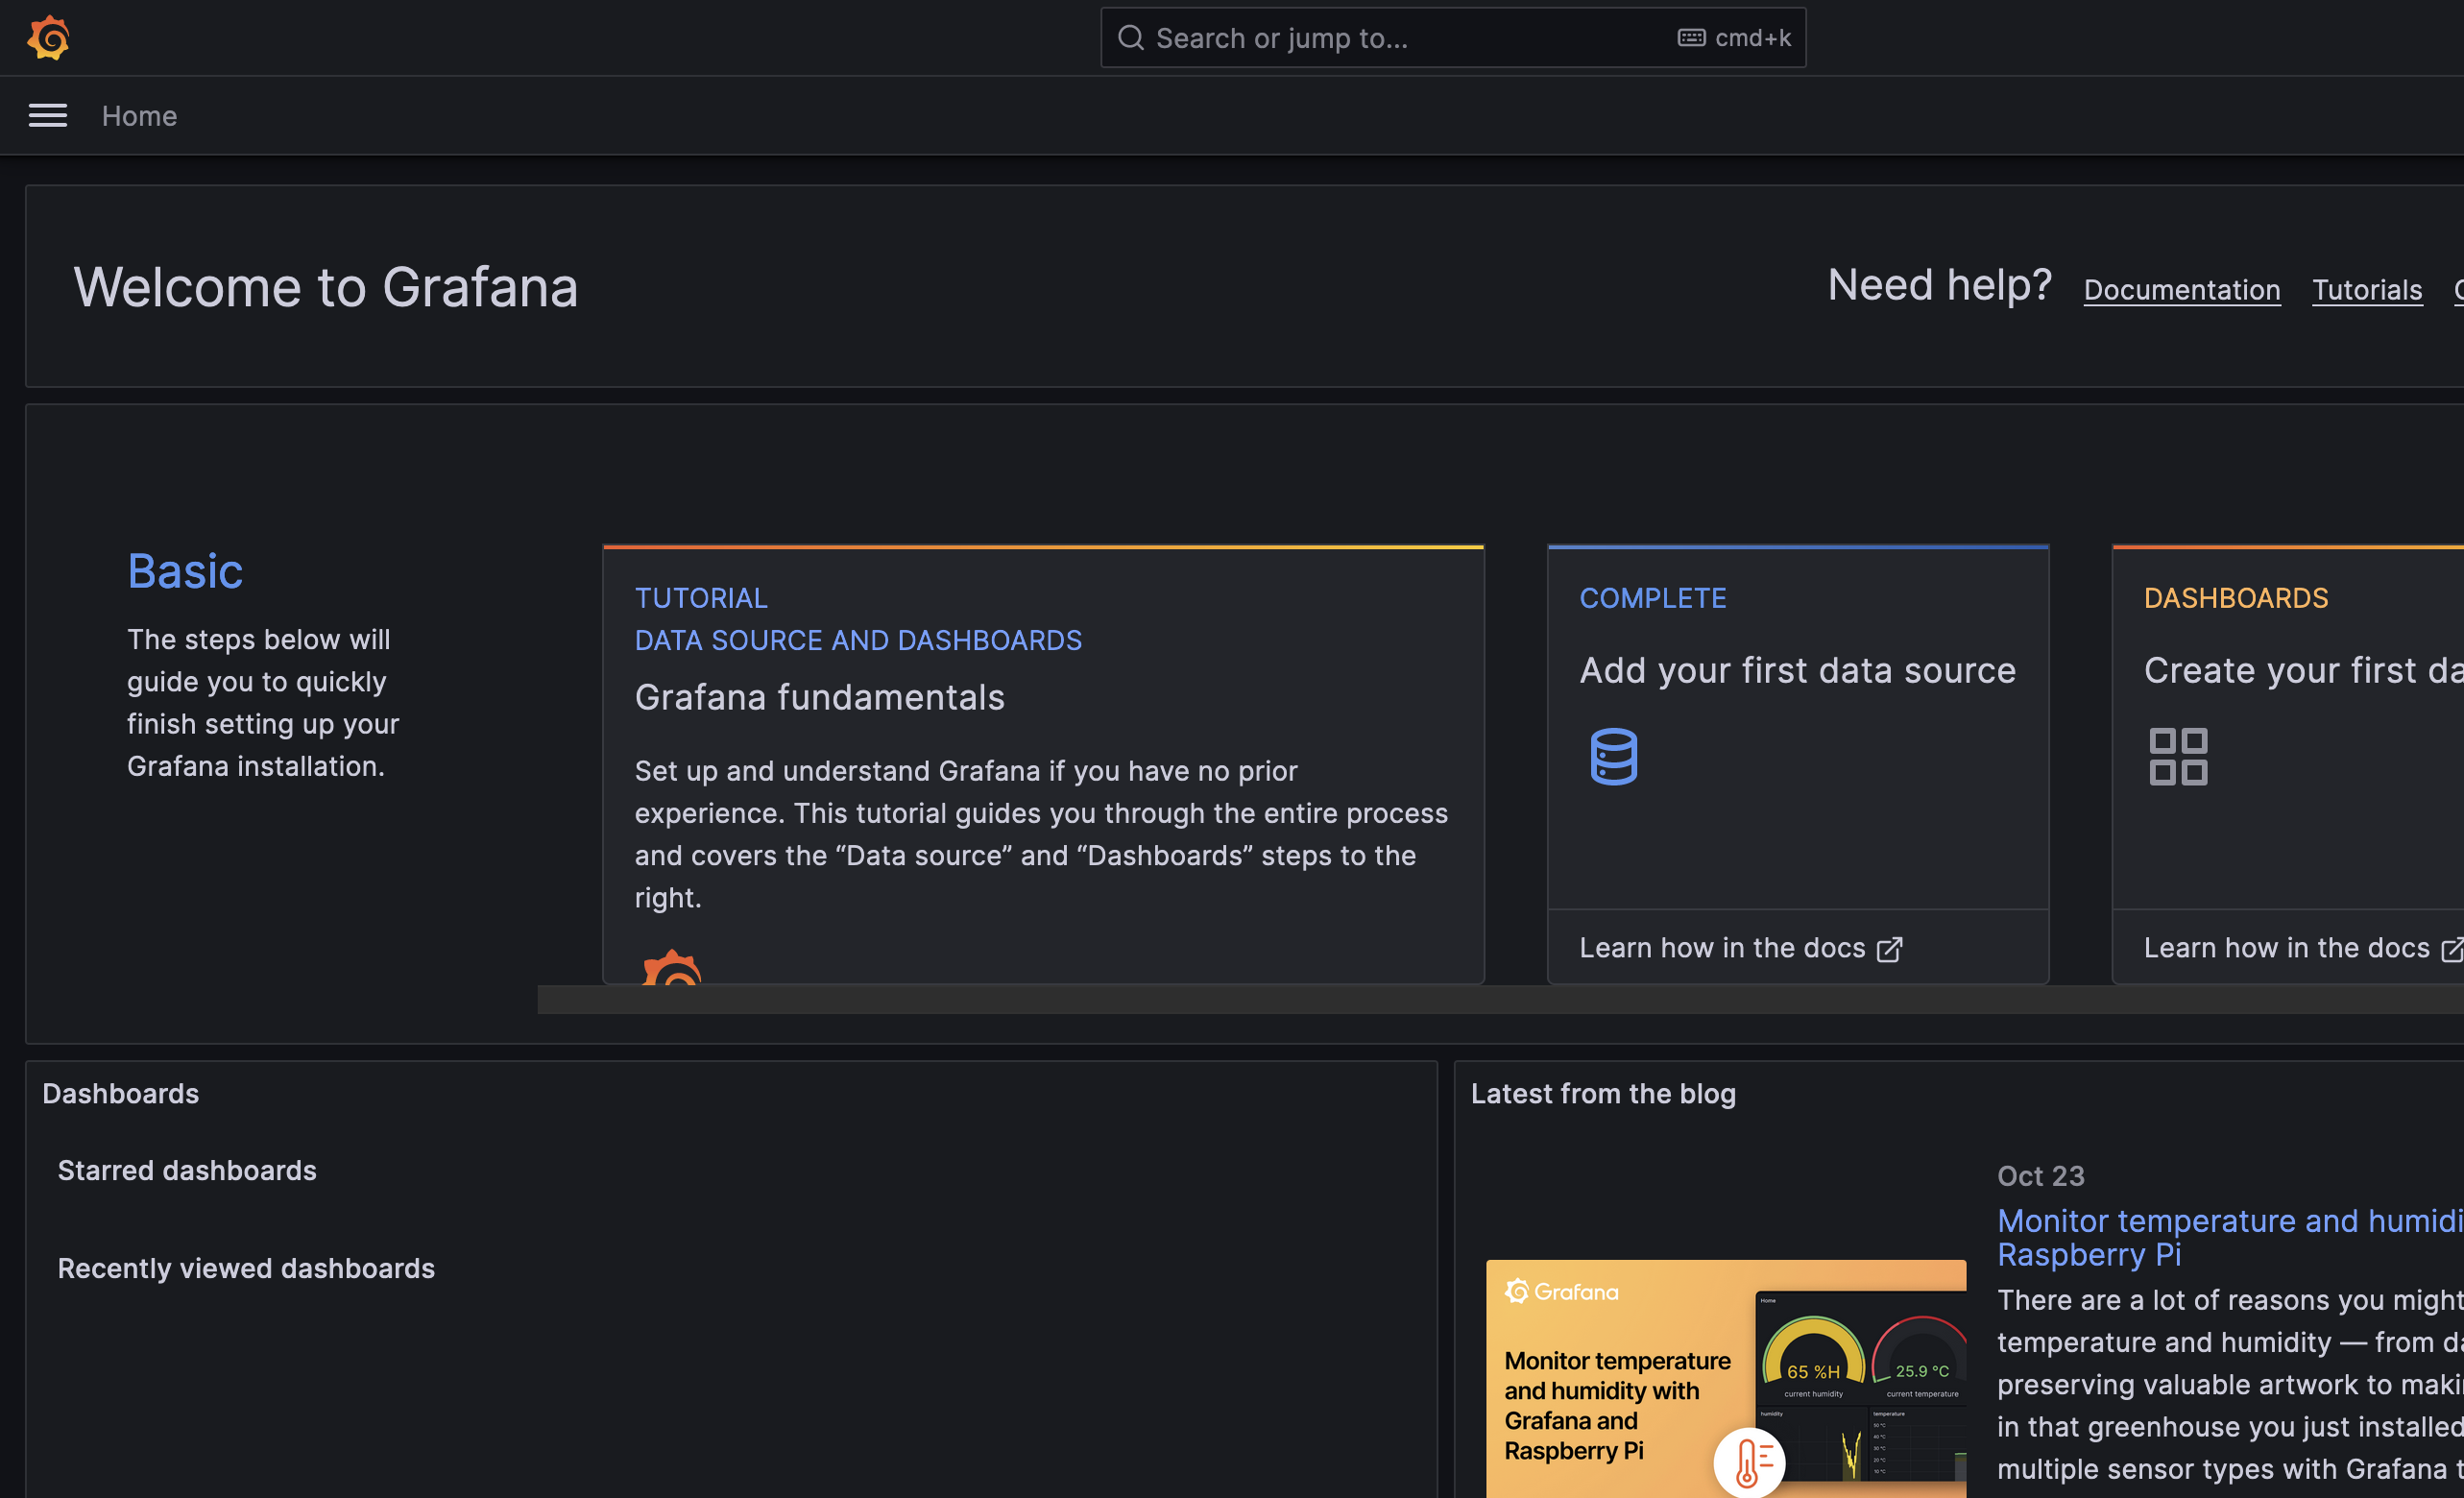Screen dimensions: 2464x1498
Task: Click the database icon on the data source card
Action: [1613, 756]
